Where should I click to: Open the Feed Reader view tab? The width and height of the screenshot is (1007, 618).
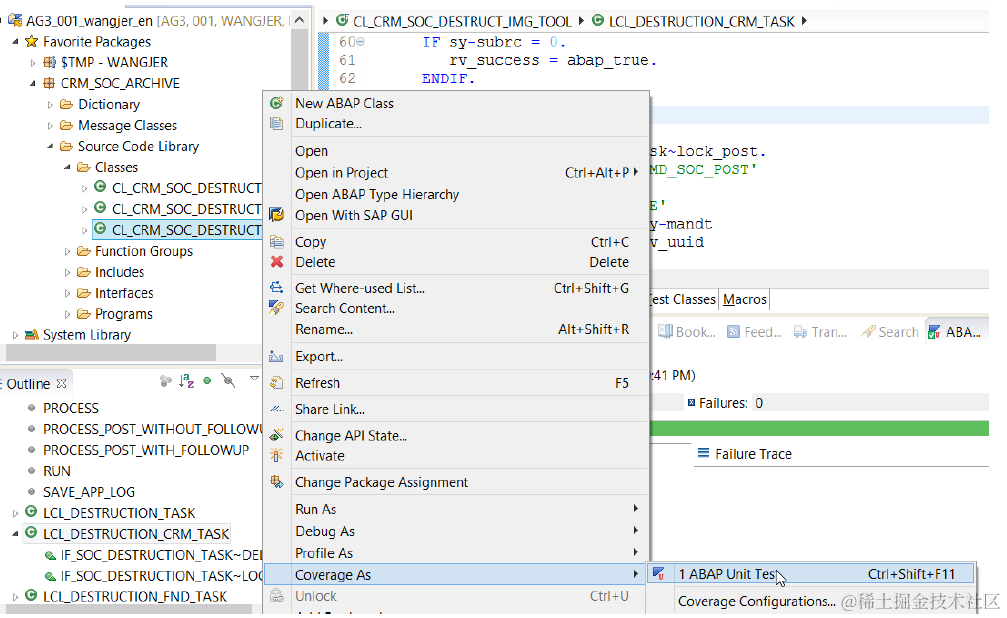tap(754, 332)
